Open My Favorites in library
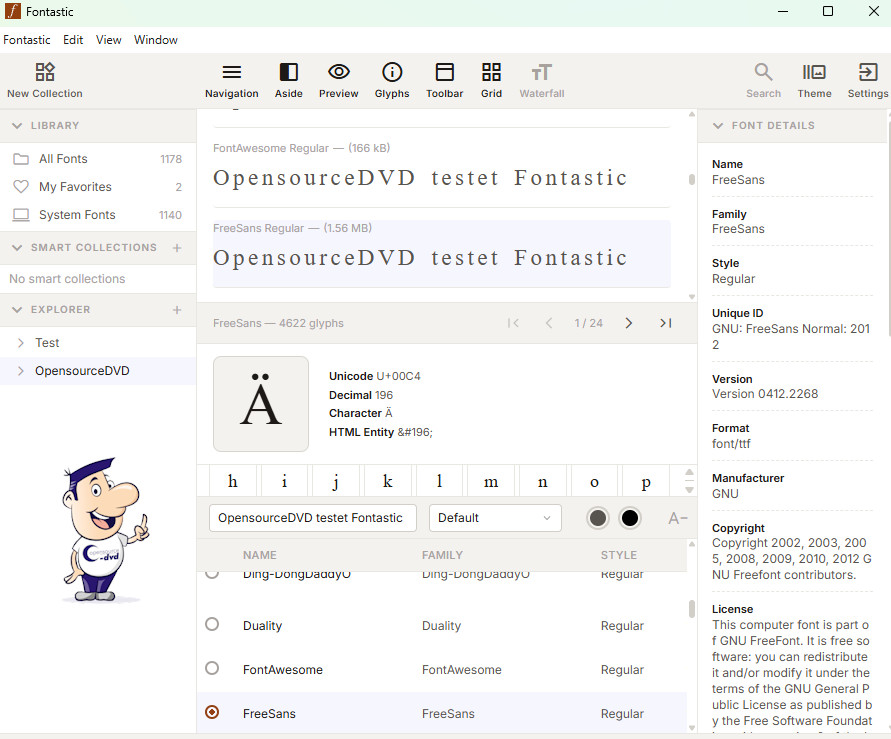Viewport: 891px width, 739px height. point(75,187)
